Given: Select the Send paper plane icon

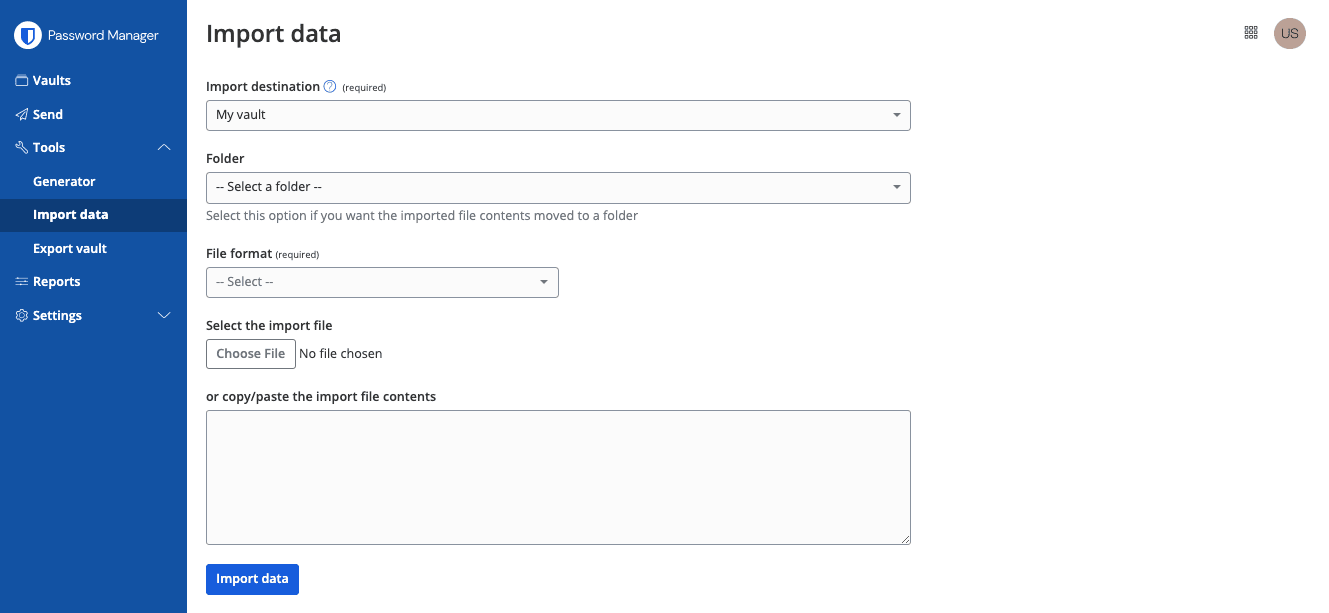Looking at the screenshot, I should pyautogui.click(x=21, y=114).
